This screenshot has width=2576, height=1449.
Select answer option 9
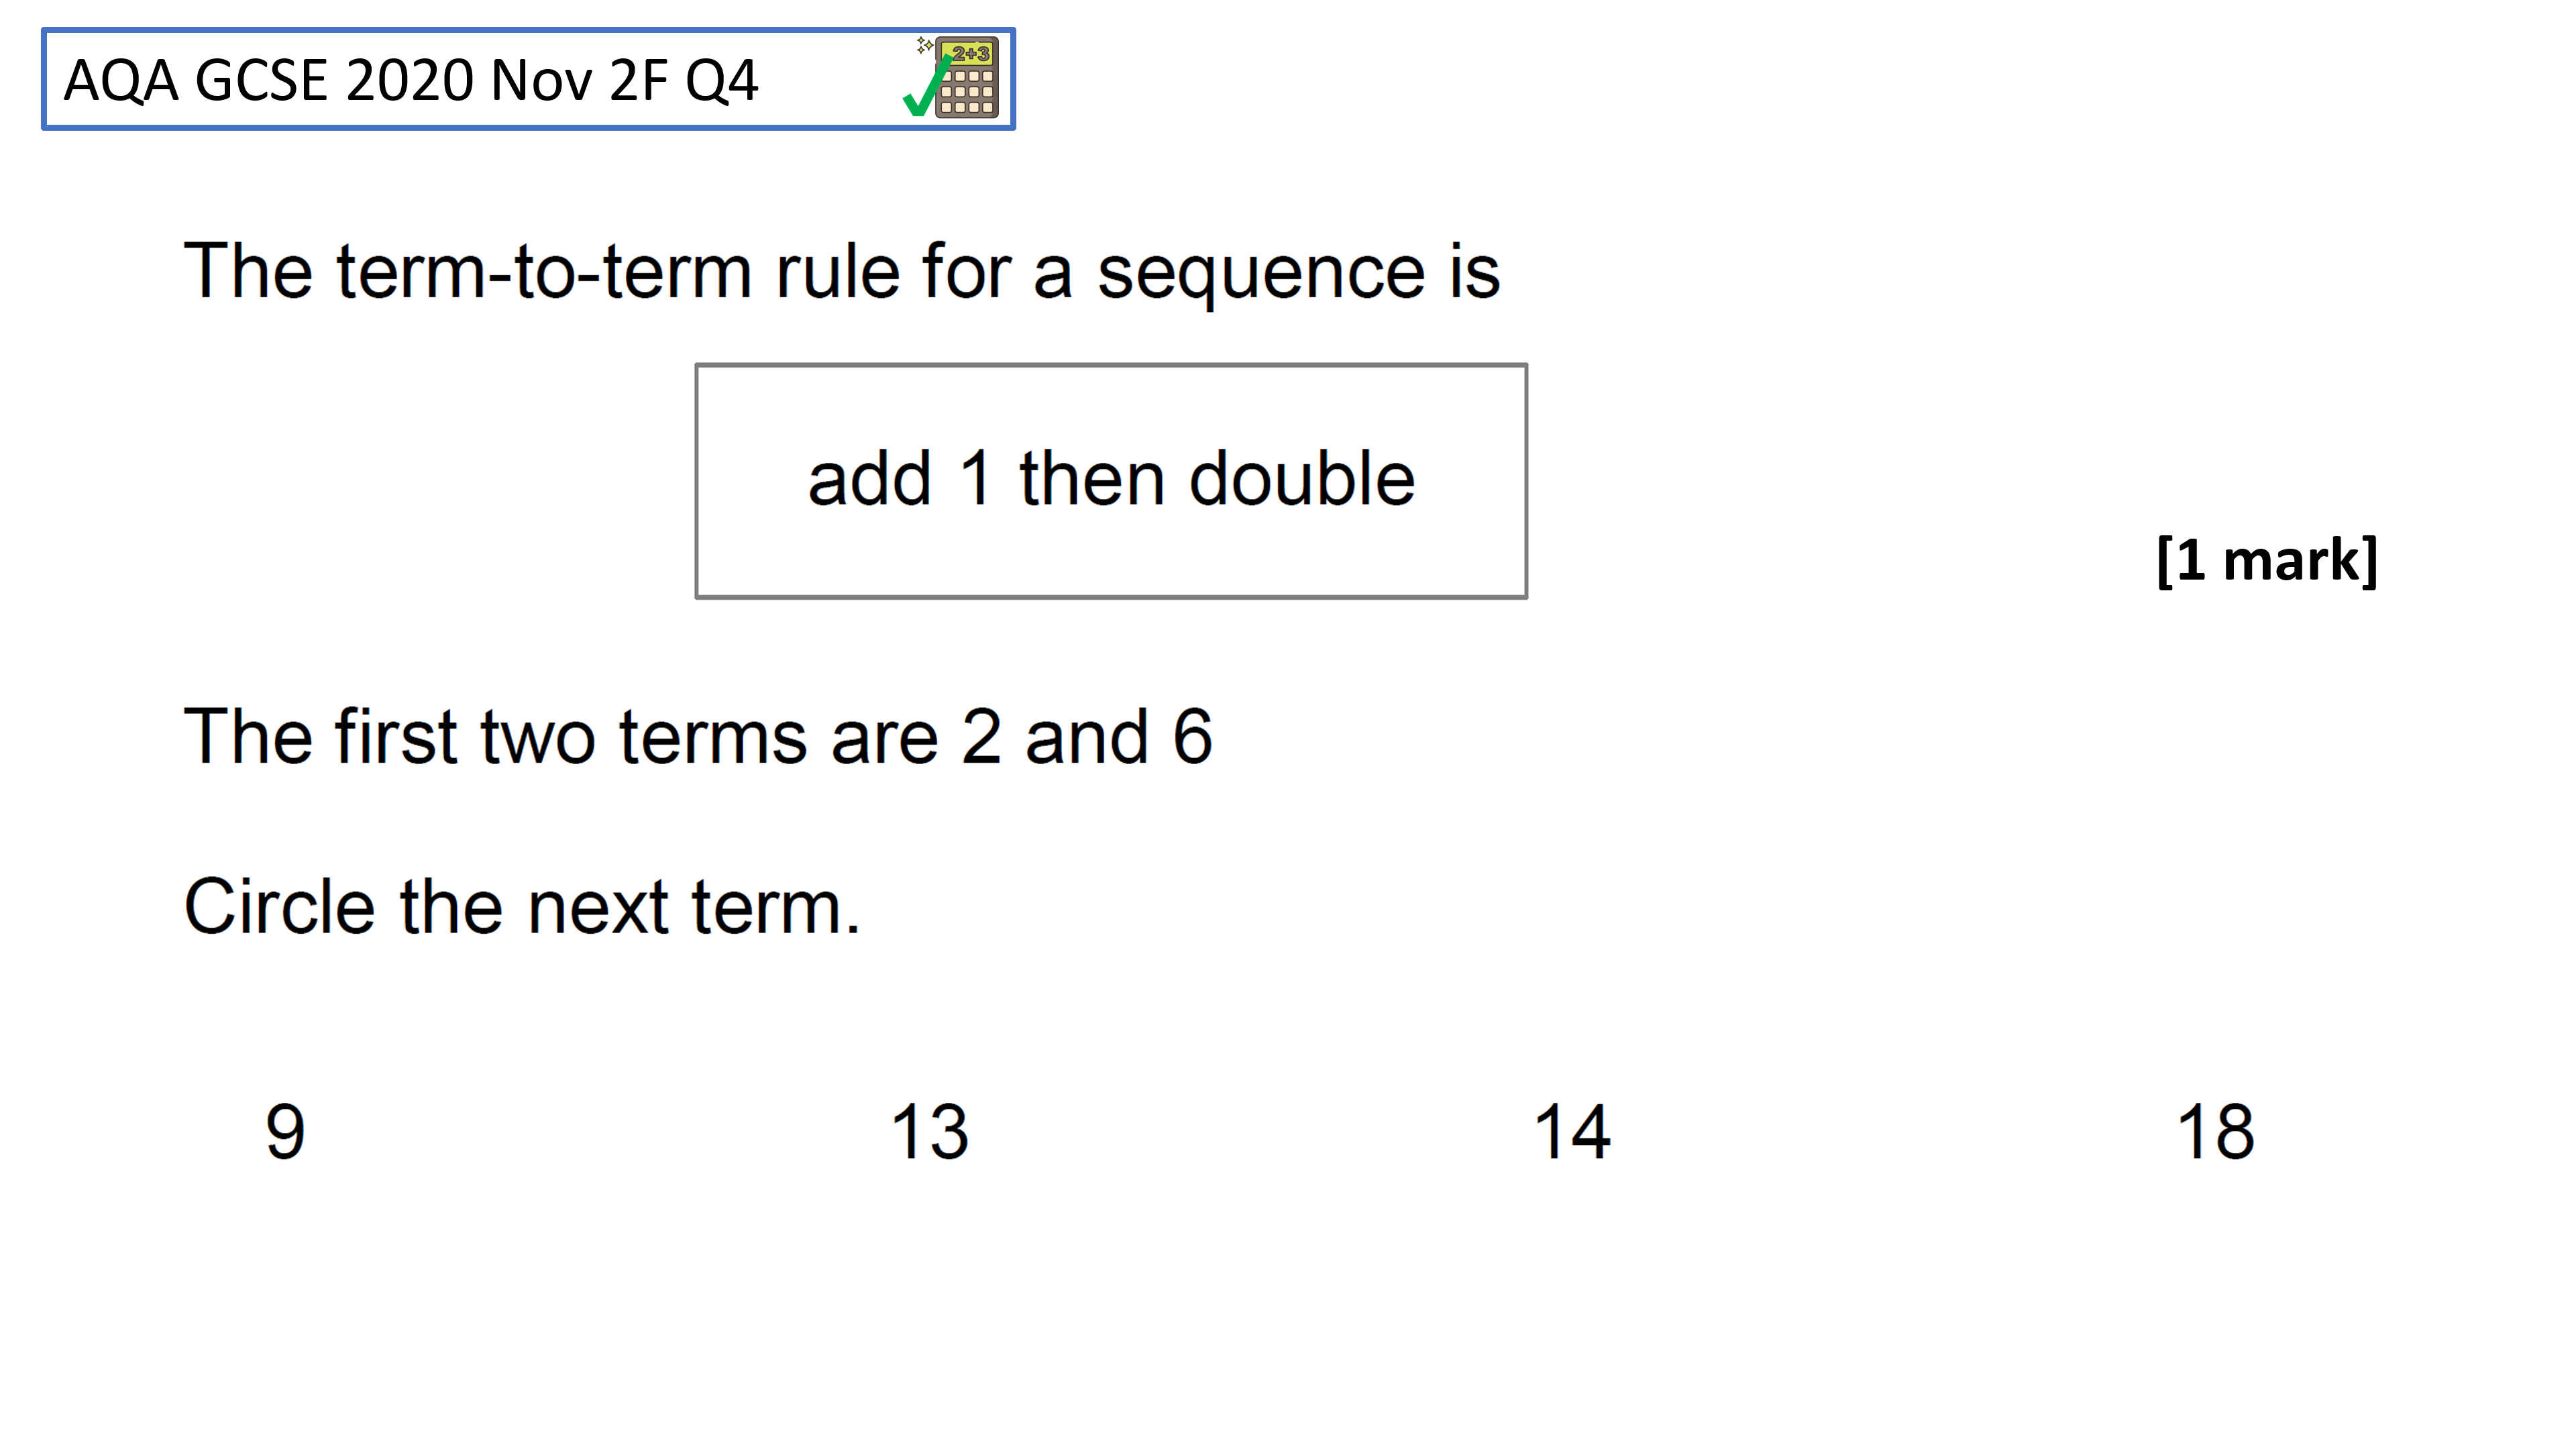285,1132
